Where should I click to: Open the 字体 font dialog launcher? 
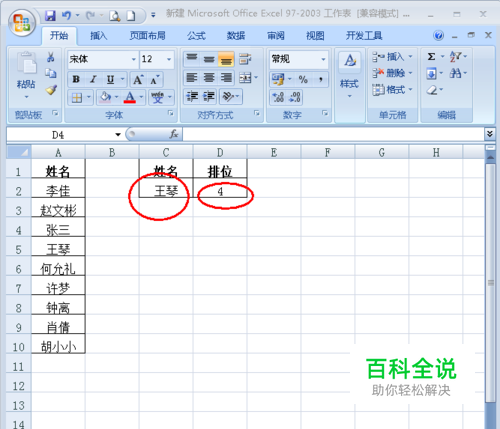[x=171, y=114]
